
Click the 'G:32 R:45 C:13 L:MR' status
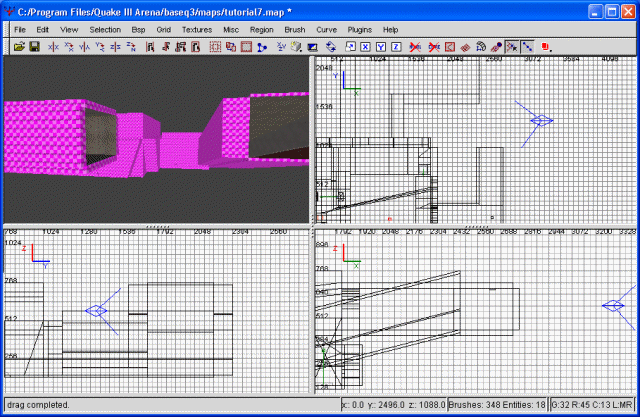coord(592,405)
